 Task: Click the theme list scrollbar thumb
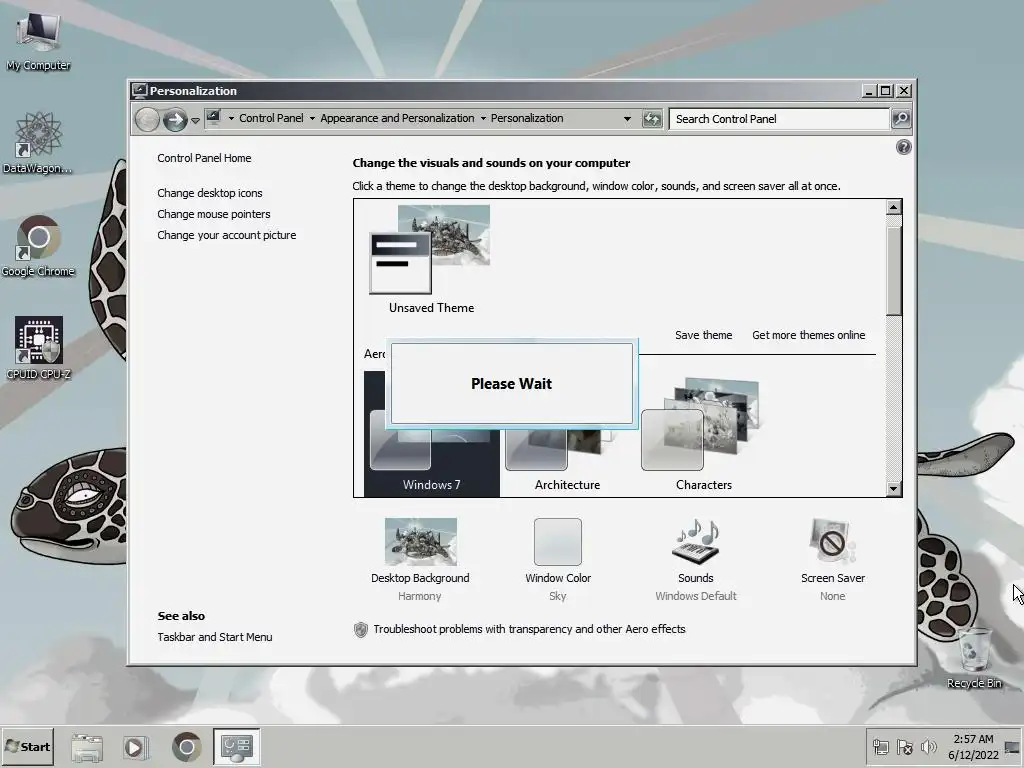tap(893, 271)
